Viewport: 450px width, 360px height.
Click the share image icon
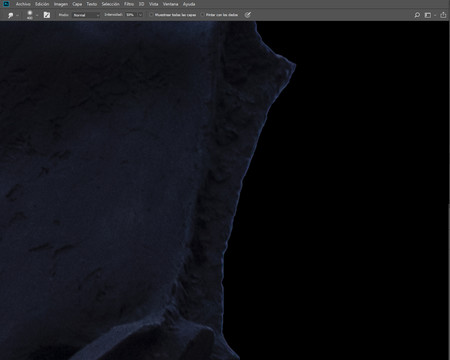[x=443, y=15]
